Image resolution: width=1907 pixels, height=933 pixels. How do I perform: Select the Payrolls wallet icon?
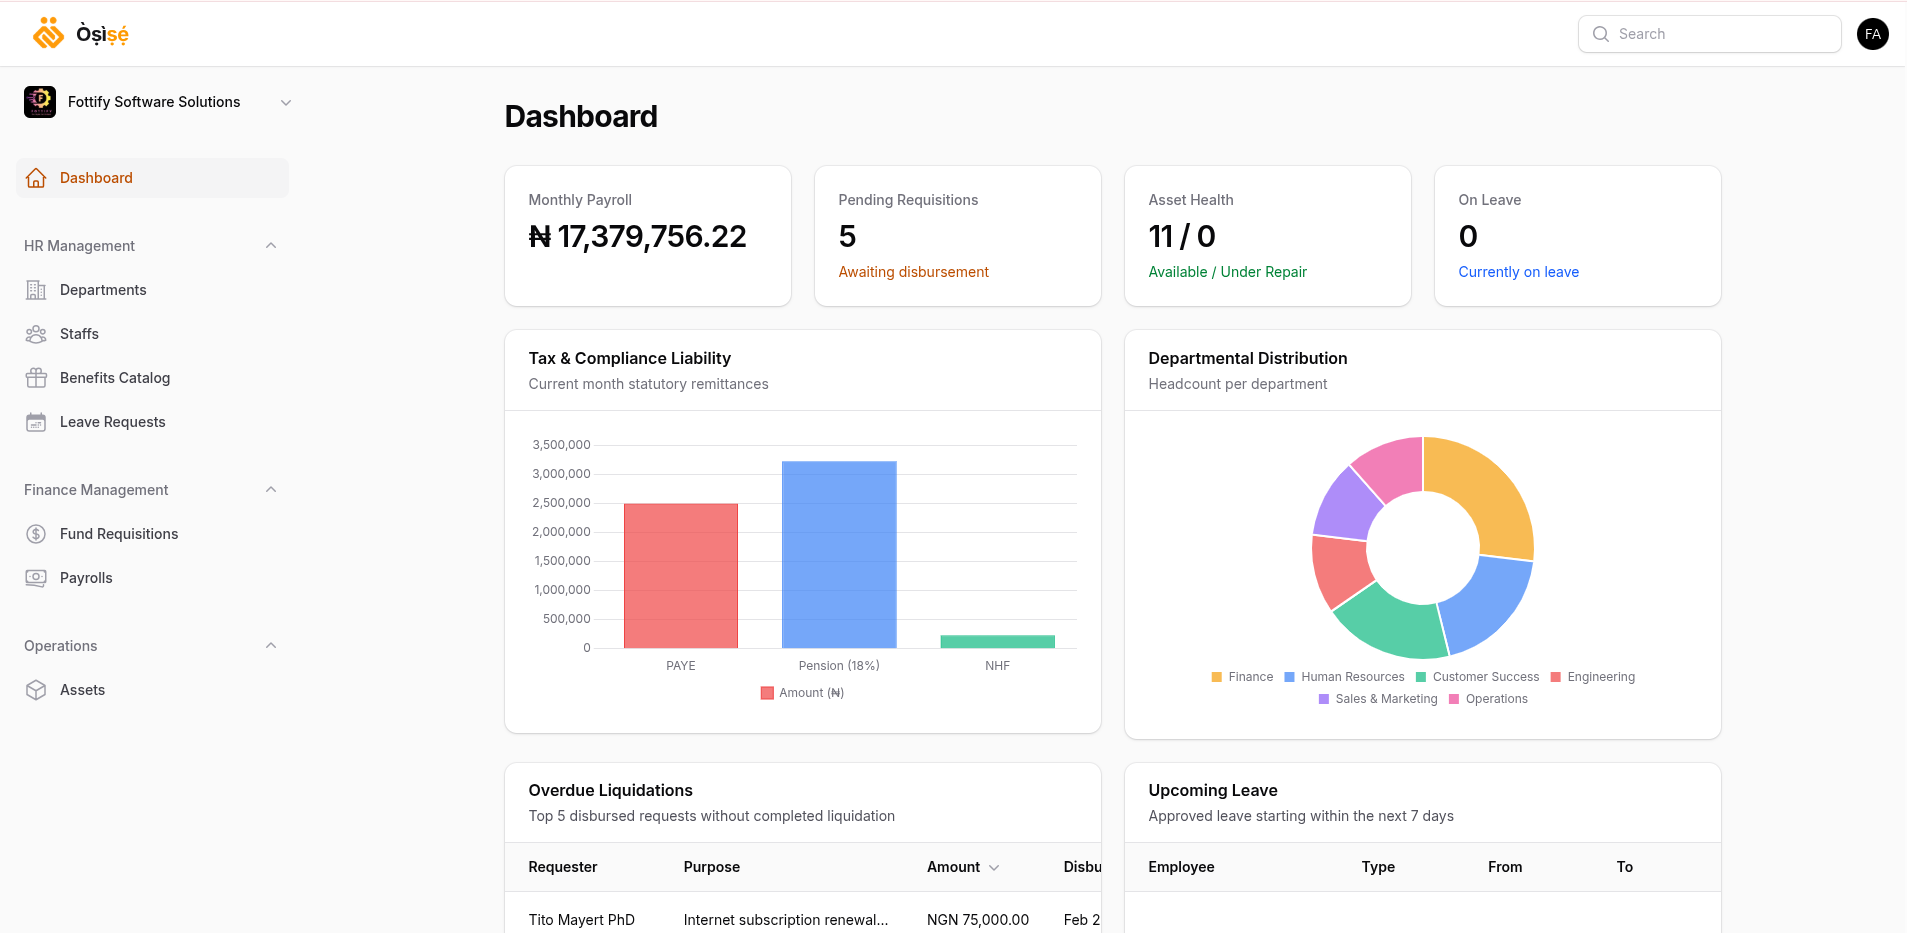[x=36, y=577]
